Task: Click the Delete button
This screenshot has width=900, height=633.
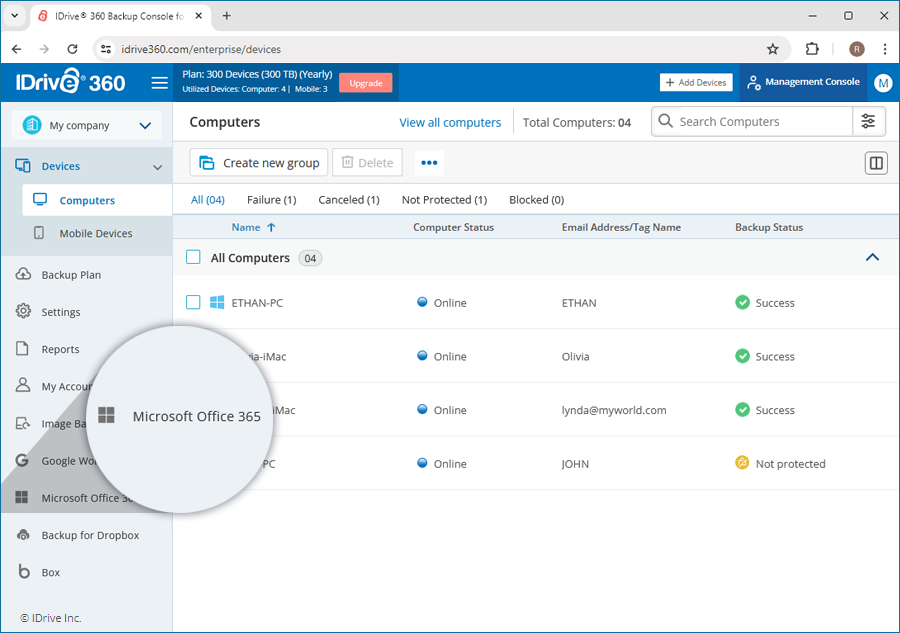Action: tap(367, 163)
